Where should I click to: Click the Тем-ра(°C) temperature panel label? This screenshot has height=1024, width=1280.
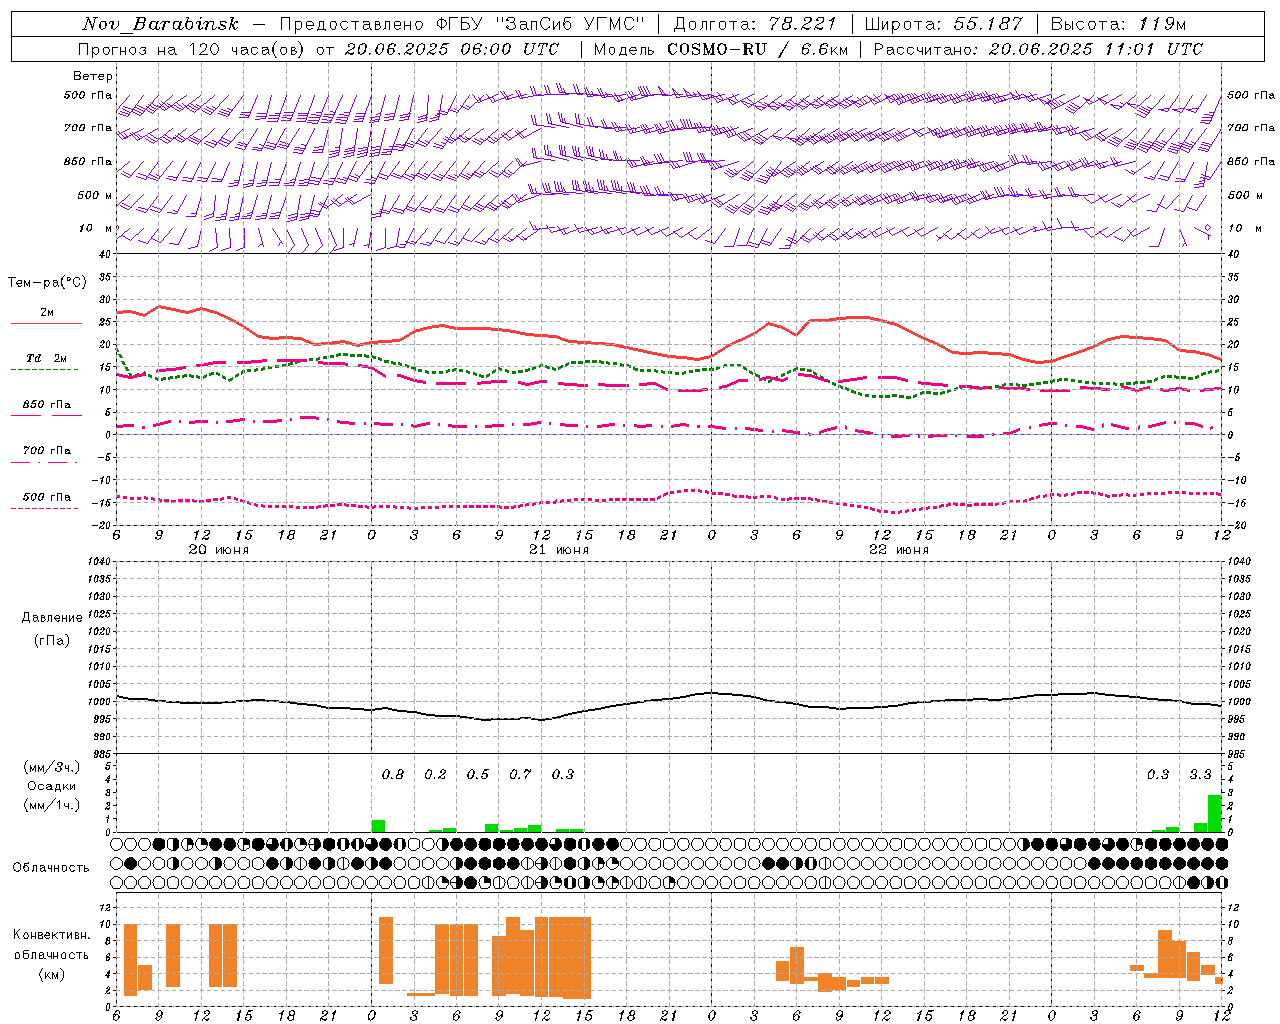47,283
